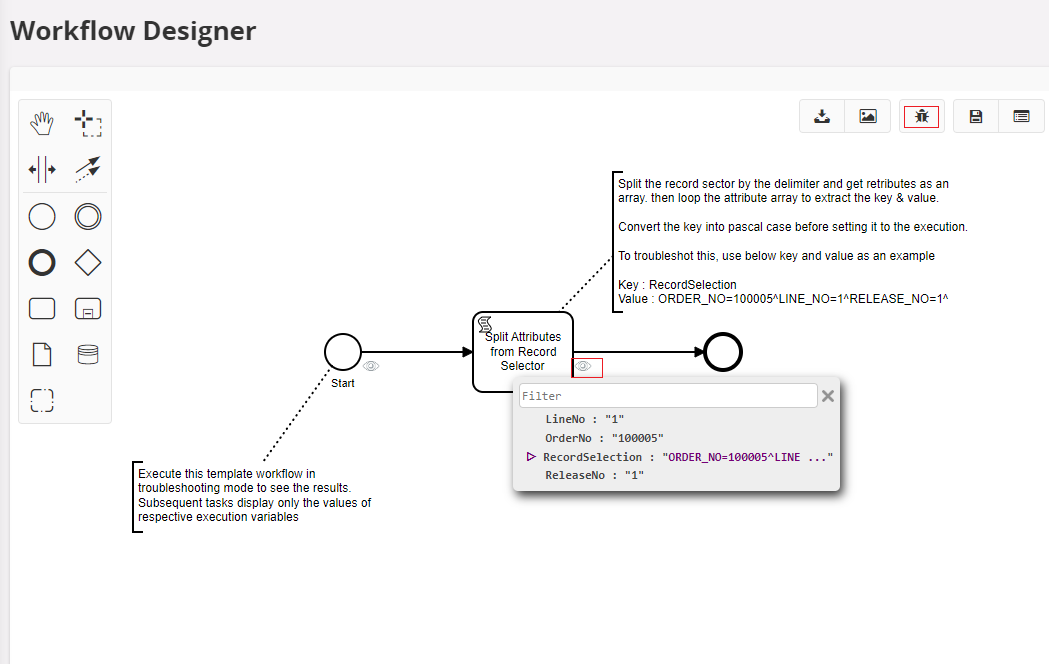The image size is (1049, 664).
Task: Pick the intermediate event shape
Action: 88,217
